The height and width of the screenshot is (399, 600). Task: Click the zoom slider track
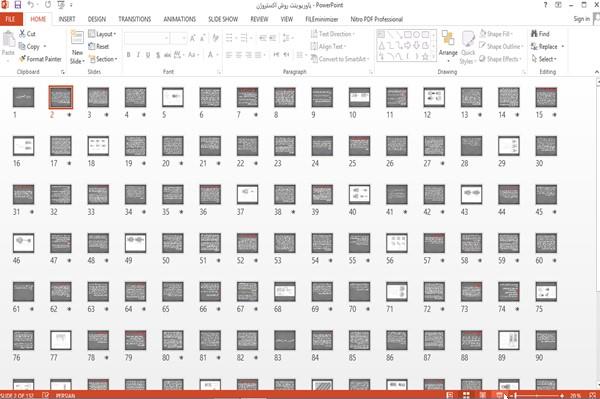click(x=537, y=396)
